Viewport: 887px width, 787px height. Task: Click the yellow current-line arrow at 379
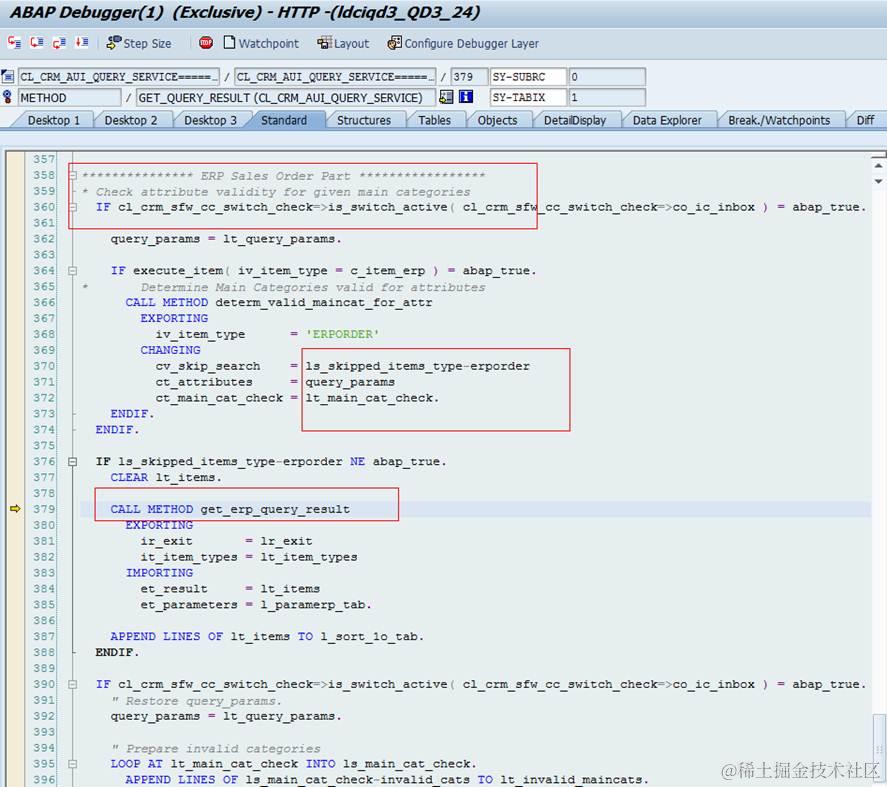[x=15, y=509]
